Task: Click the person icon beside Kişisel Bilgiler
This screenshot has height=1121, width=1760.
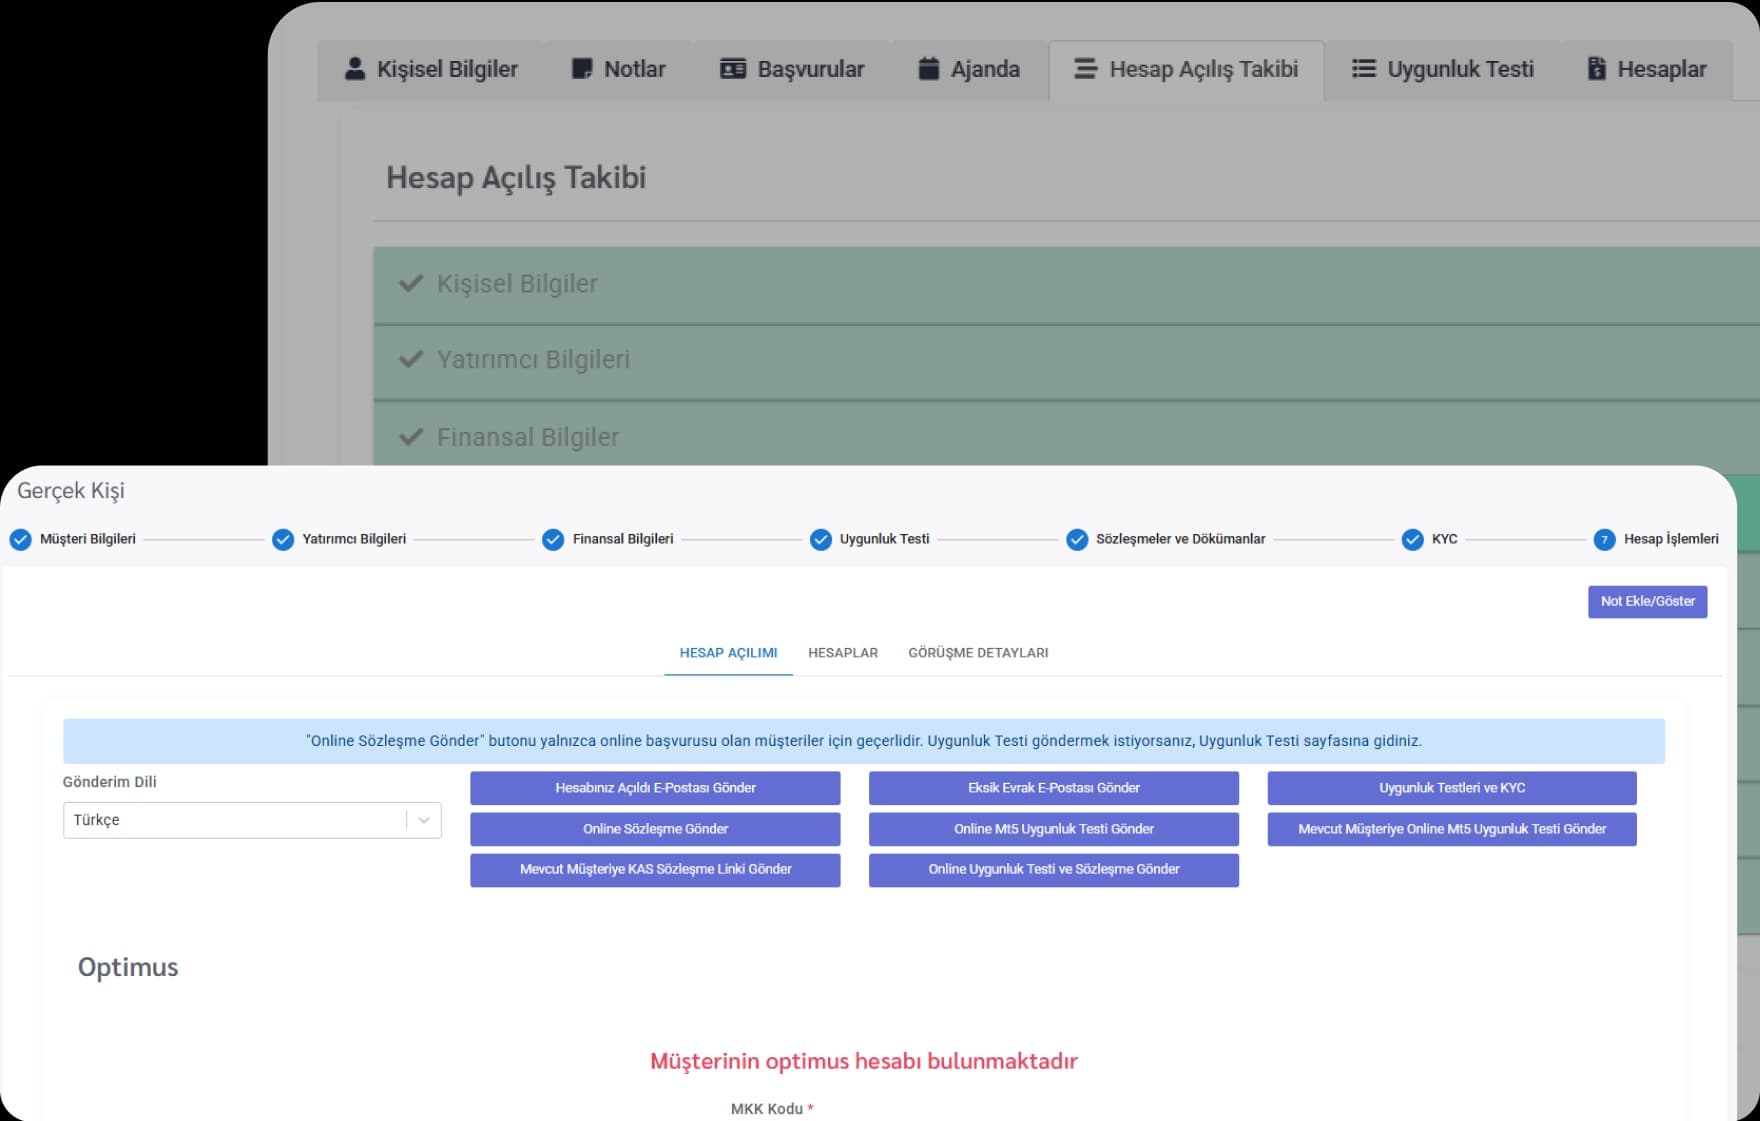Action: click(x=354, y=69)
